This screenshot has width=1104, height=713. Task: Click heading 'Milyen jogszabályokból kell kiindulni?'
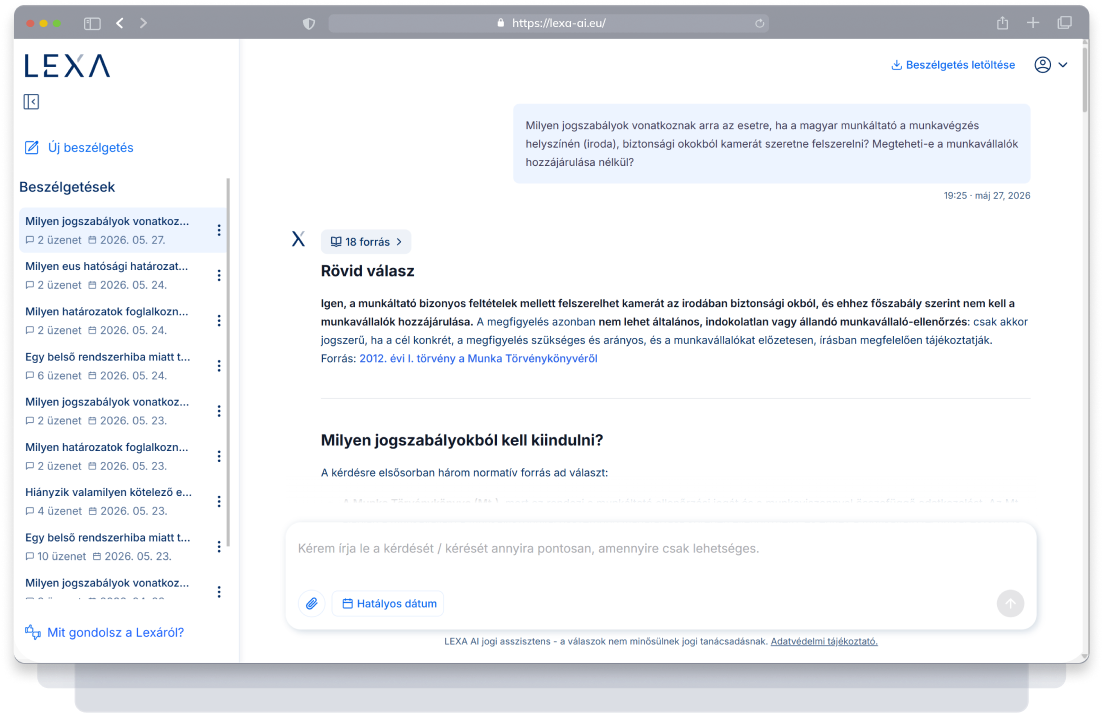click(x=462, y=440)
